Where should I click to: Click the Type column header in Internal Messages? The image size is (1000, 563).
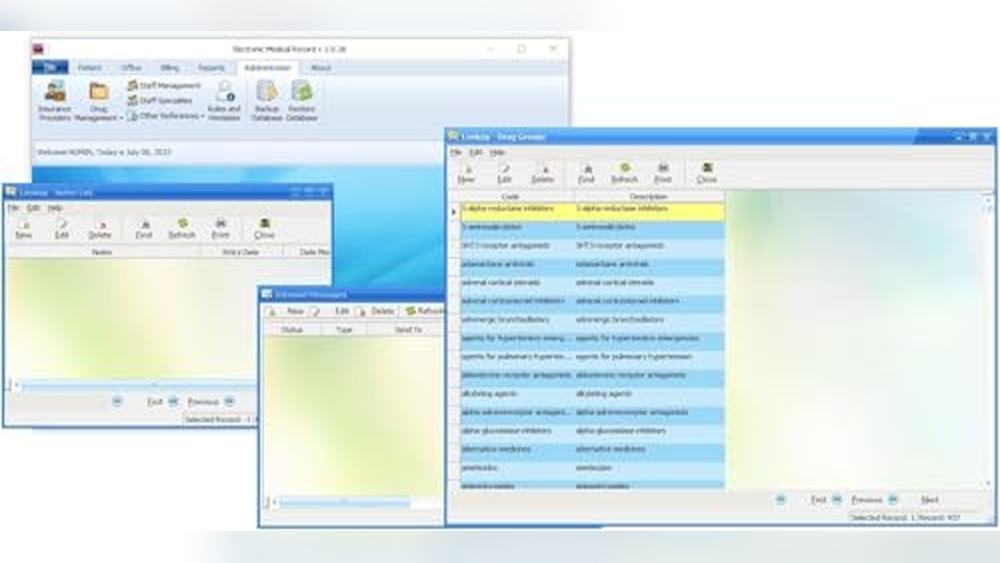[344, 330]
